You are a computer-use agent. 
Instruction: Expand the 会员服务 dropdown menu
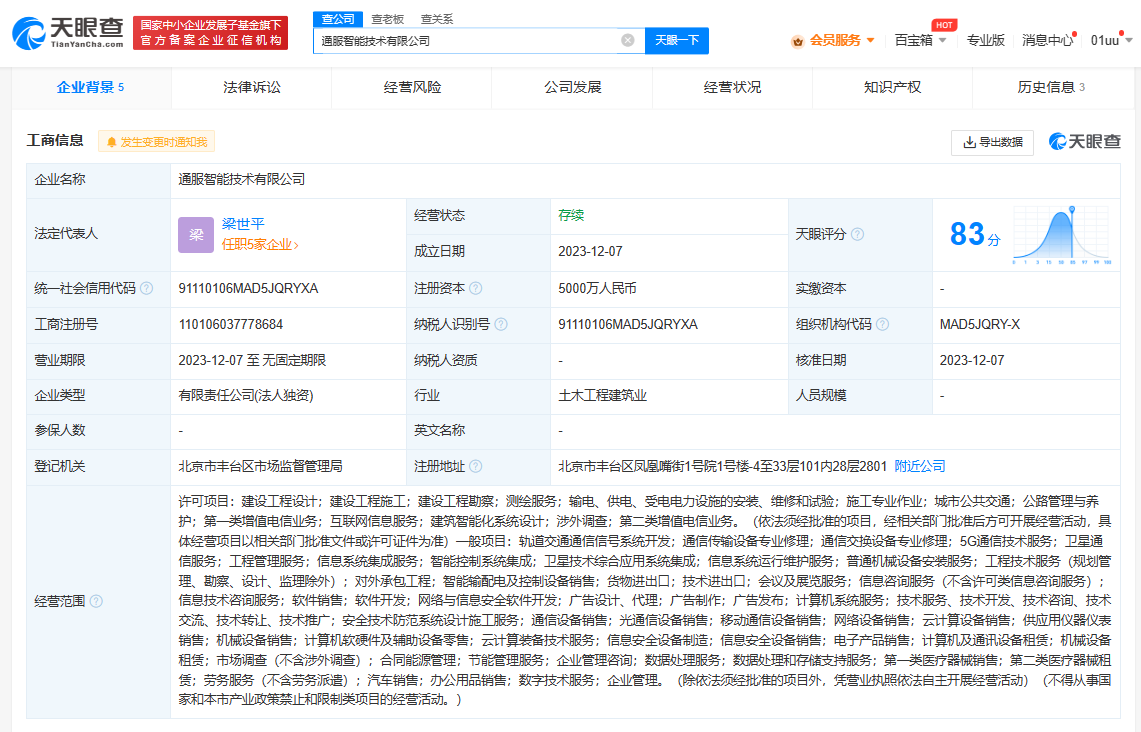tap(833, 40)
